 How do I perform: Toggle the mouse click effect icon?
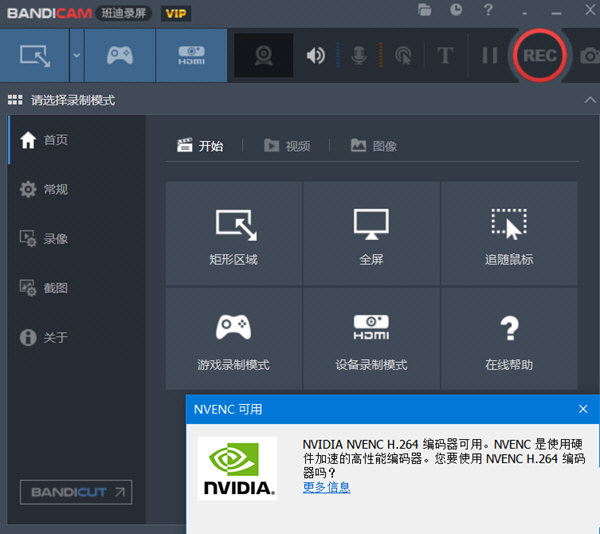click(x=403, y=56)
